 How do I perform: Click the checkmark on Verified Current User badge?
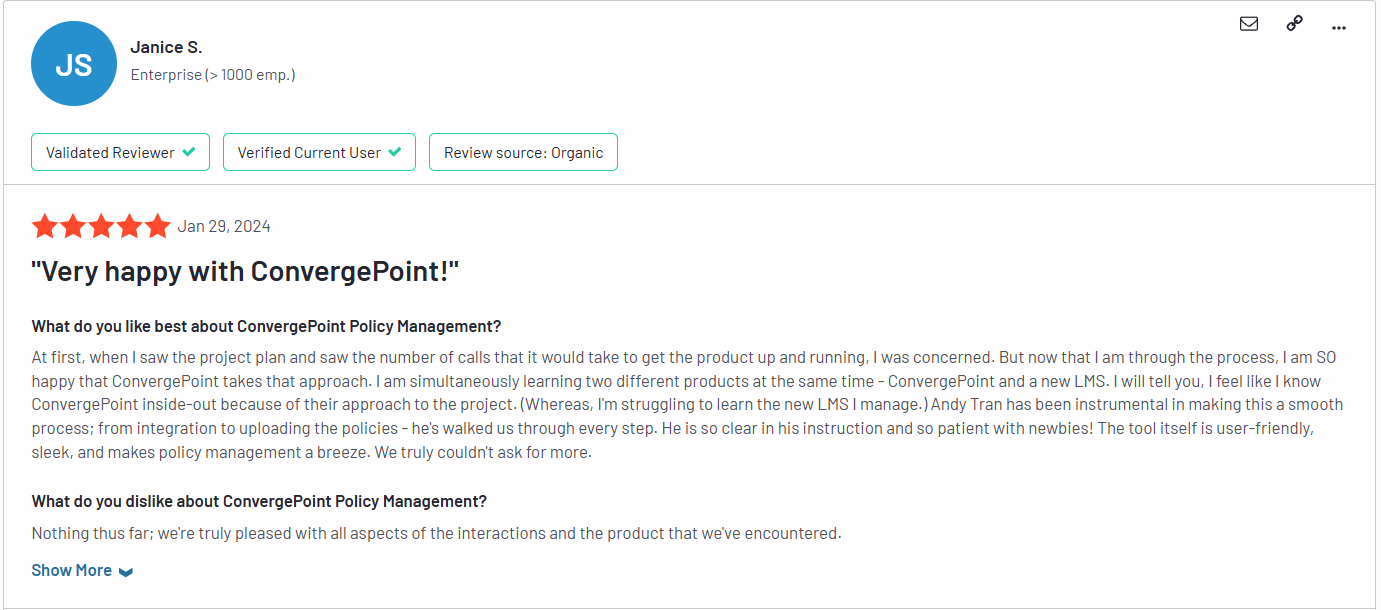tap(396, 151)
